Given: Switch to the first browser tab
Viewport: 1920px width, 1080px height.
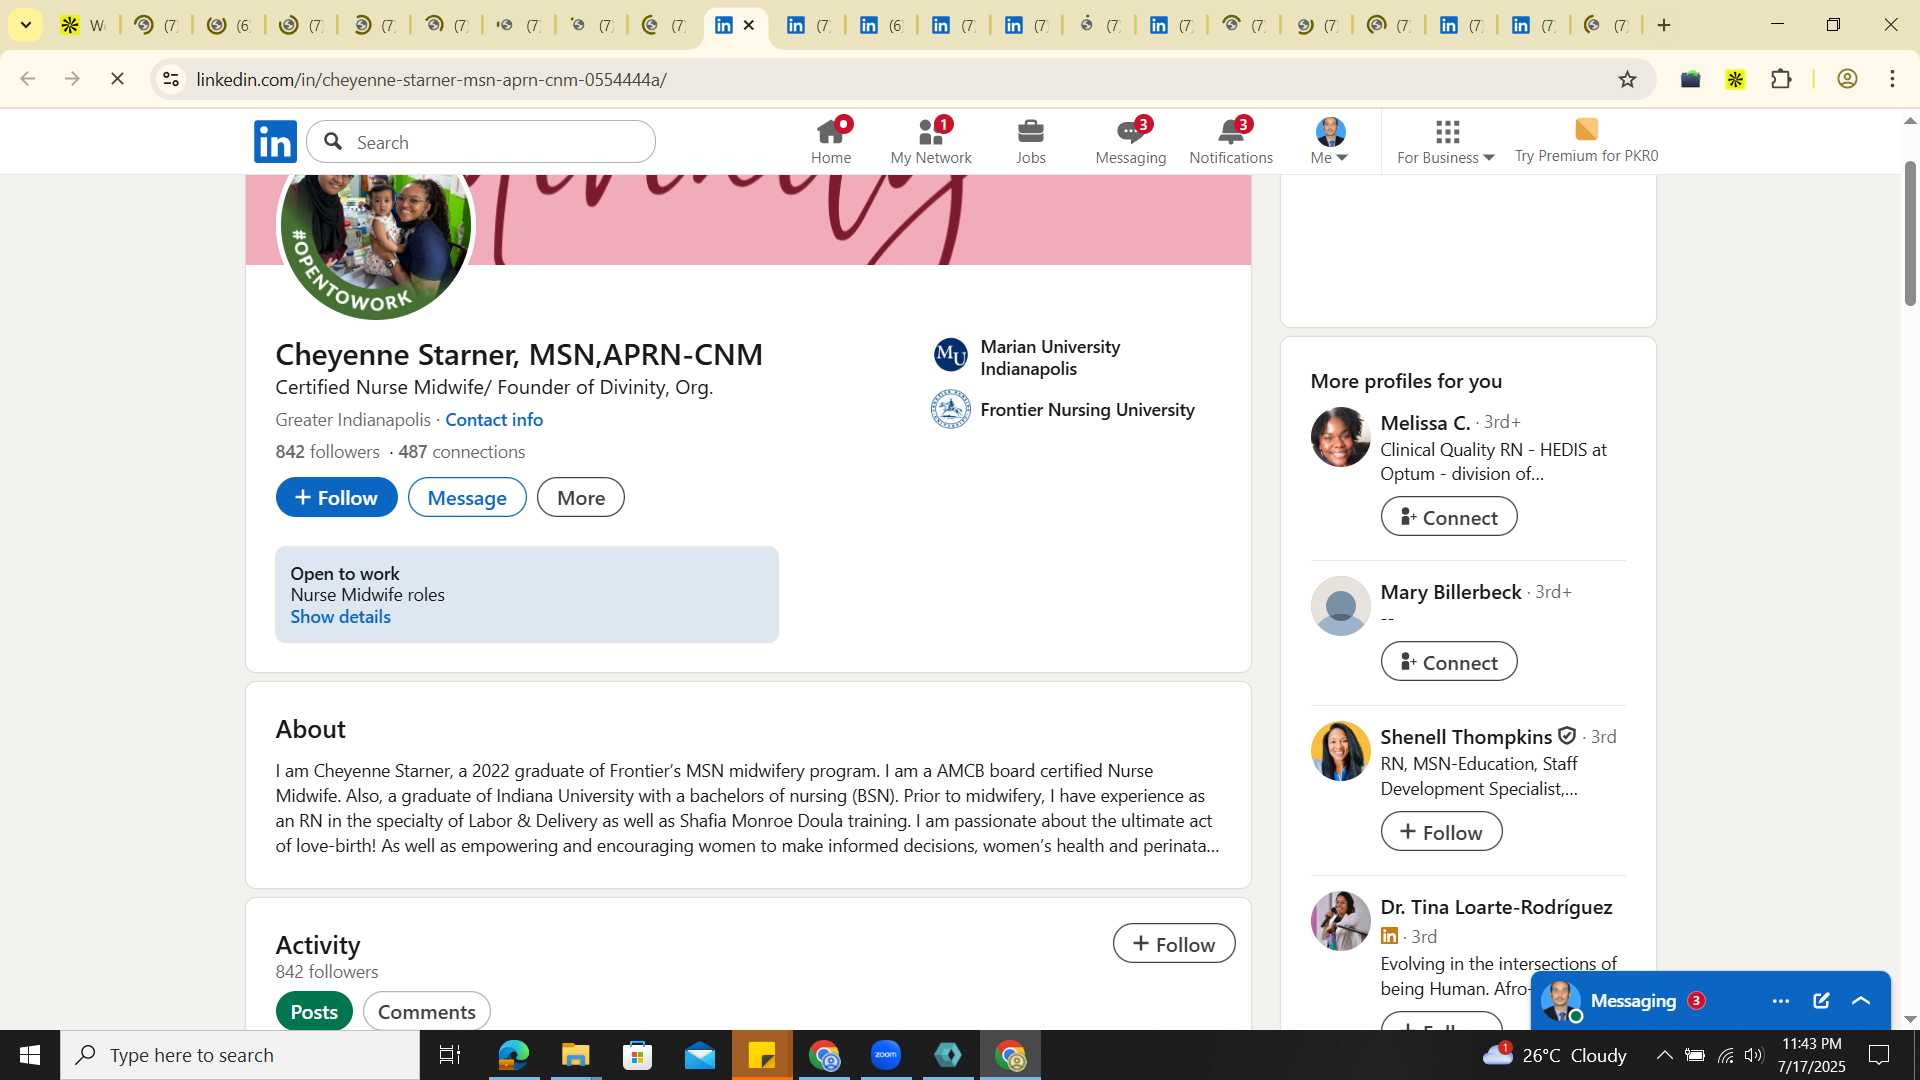Looking at the screenshot, I should (82, 25).
